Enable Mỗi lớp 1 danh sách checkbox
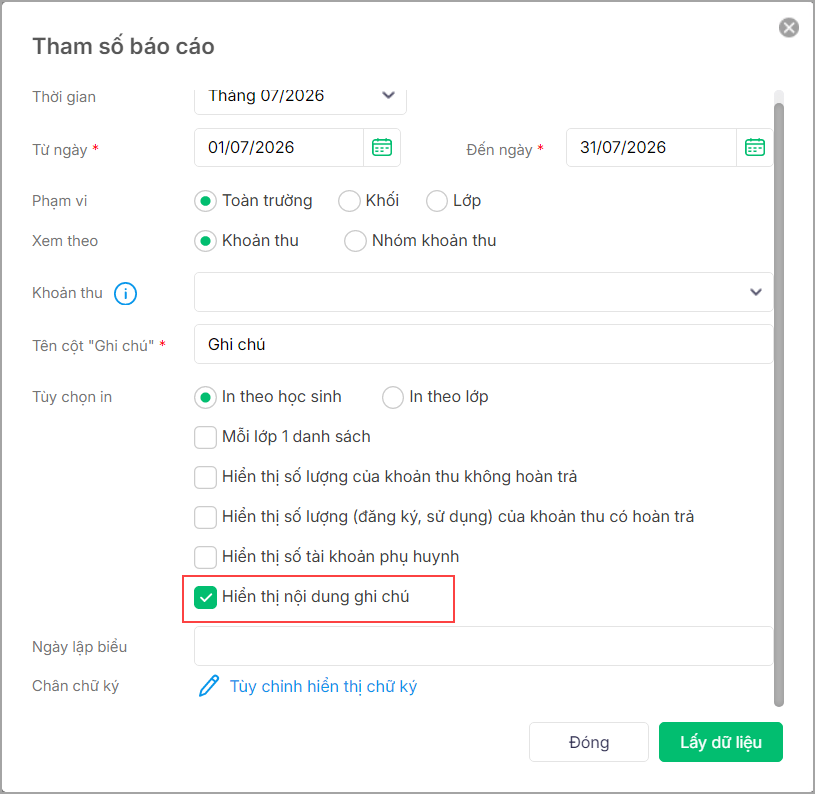815x794 pixels. pos(205,437)
